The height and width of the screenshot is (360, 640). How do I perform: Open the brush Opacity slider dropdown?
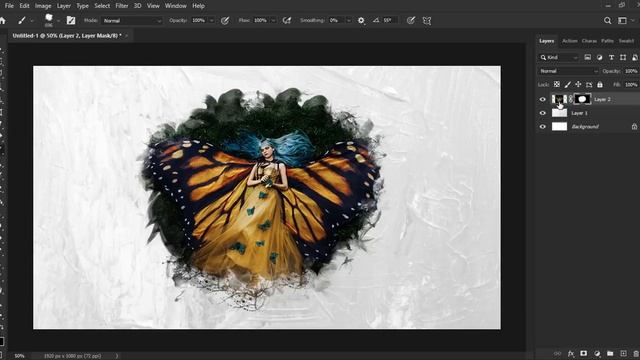[x=211, y=20]
